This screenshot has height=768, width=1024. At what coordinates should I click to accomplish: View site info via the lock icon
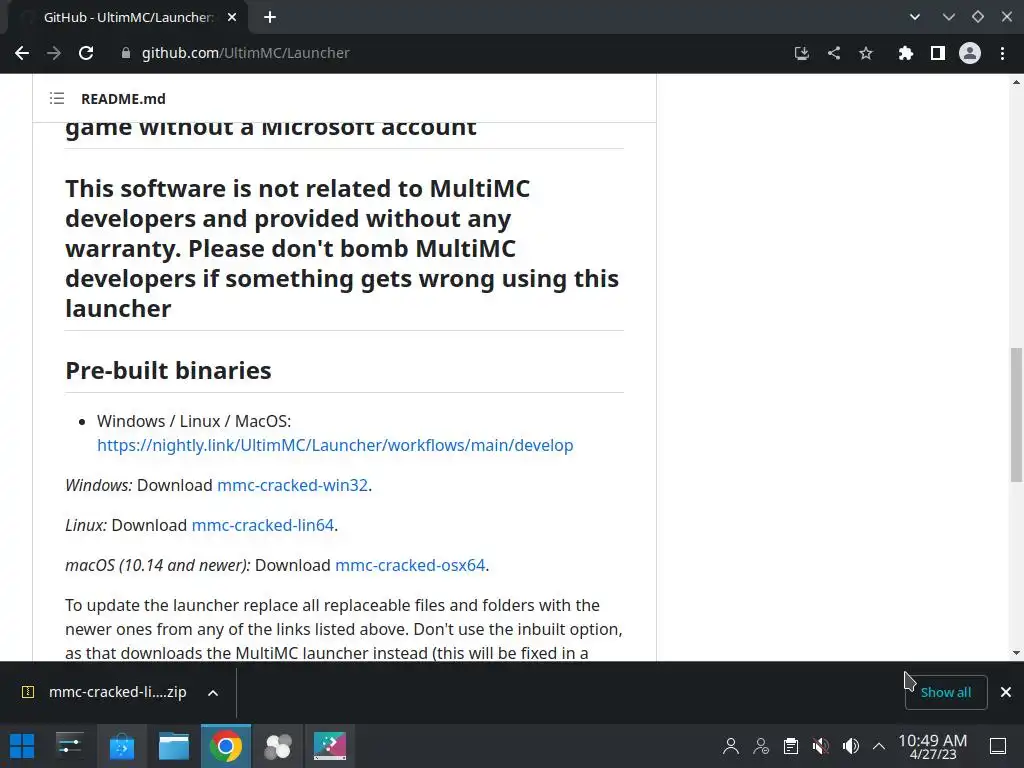tap(125, 53)
